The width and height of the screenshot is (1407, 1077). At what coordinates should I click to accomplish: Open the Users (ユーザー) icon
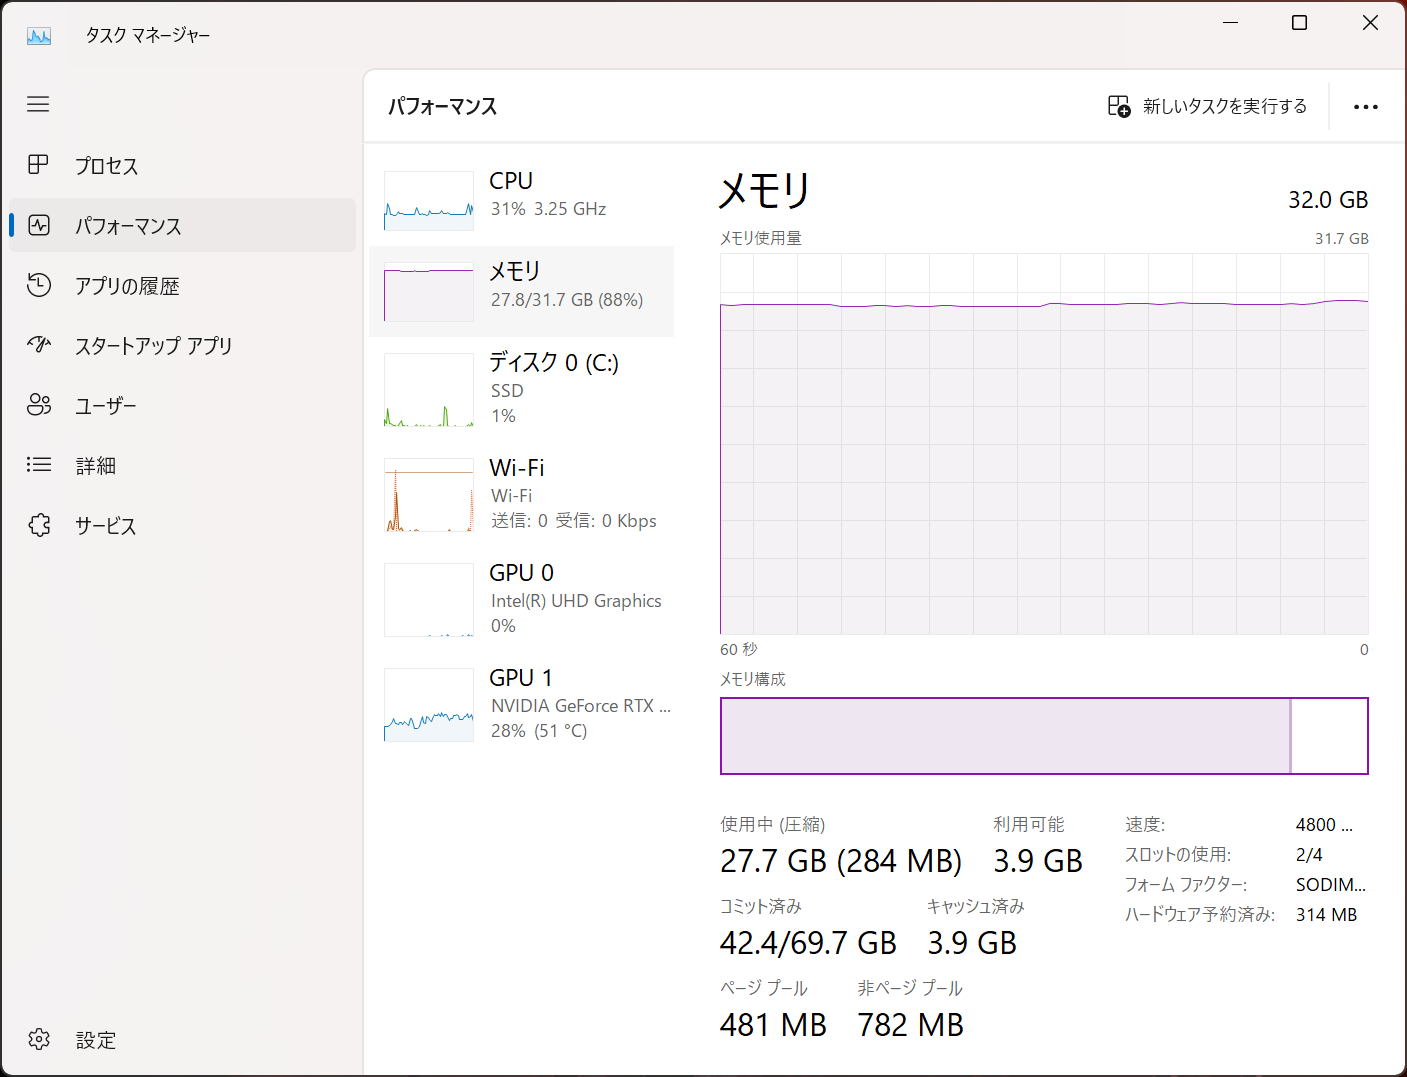click(x=39, y=405)
